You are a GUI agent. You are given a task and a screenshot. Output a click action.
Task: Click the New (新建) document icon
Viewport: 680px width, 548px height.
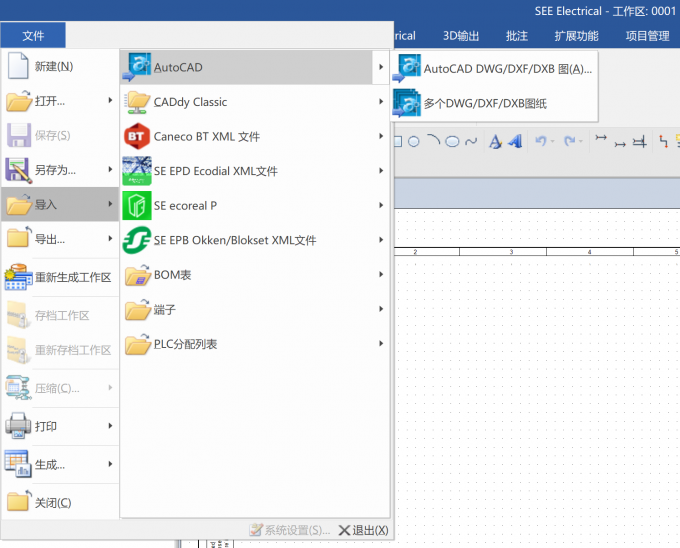click(x=18, y=65)
